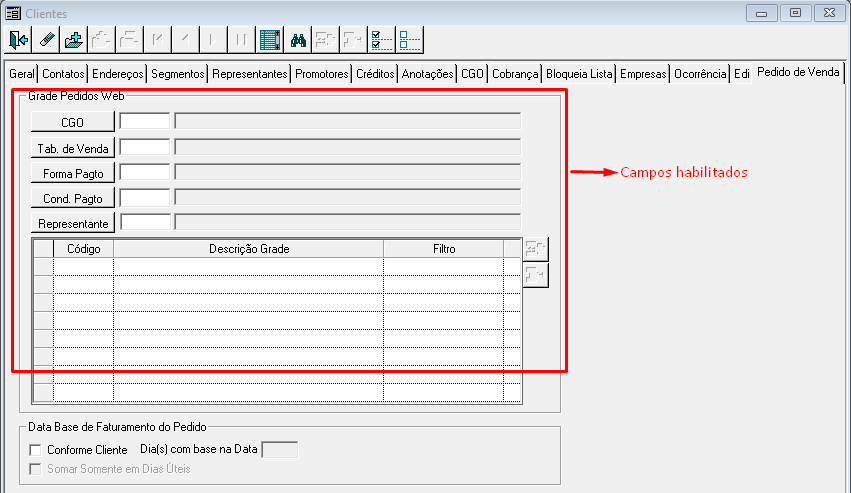The image size is (851, 493).
Task: Click the check-all toolbar icon
Action: (x=382, y=40)
